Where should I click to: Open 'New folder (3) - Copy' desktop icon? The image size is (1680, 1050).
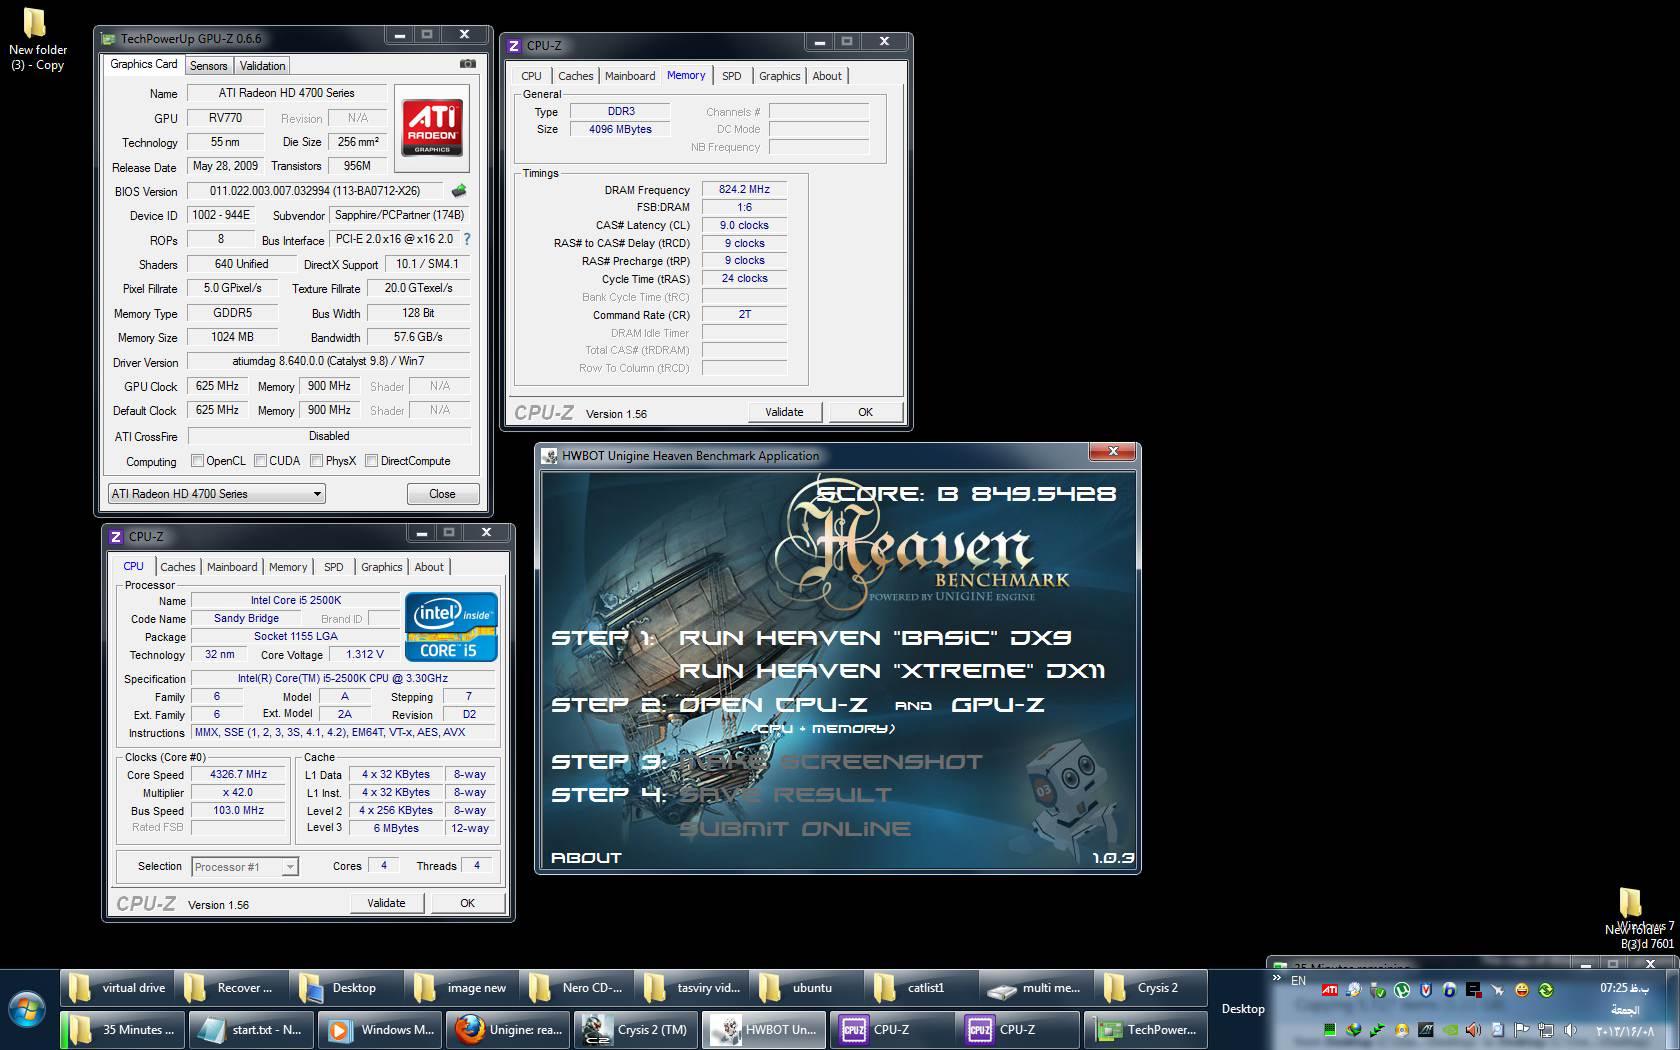click(37, 40)
